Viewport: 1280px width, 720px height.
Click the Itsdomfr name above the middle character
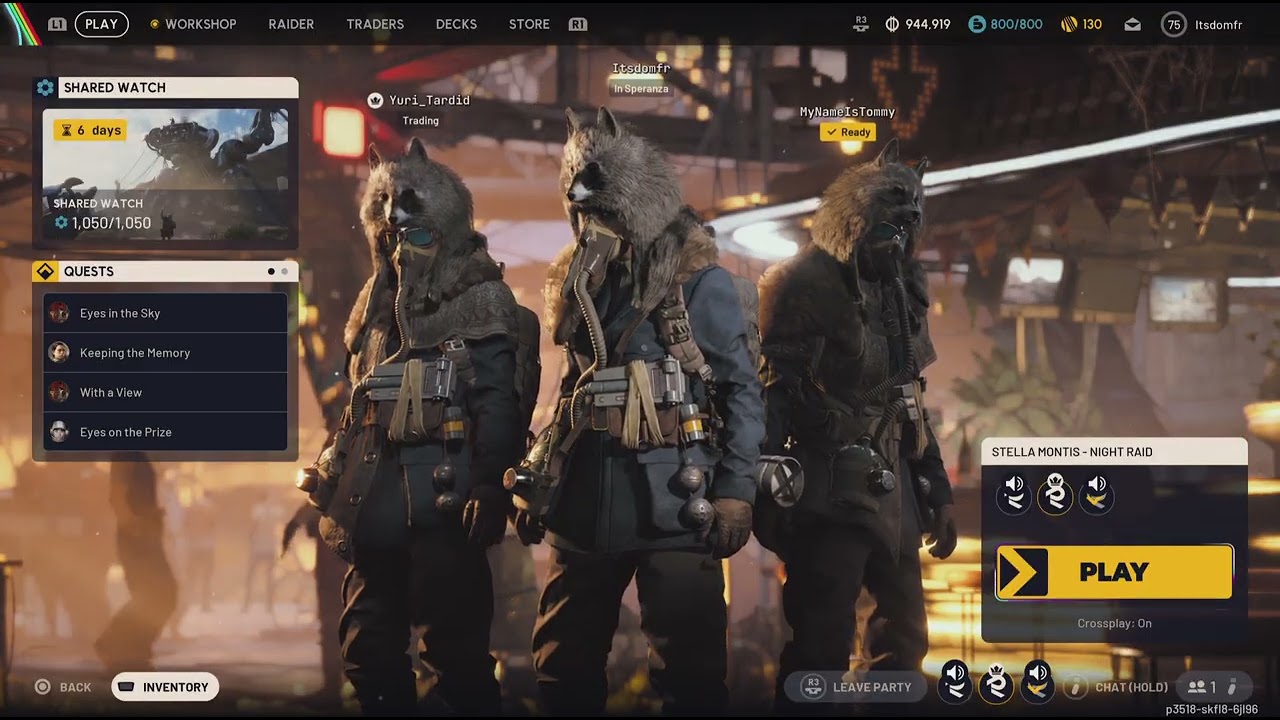pyautogui.click(x=641, y=68)
